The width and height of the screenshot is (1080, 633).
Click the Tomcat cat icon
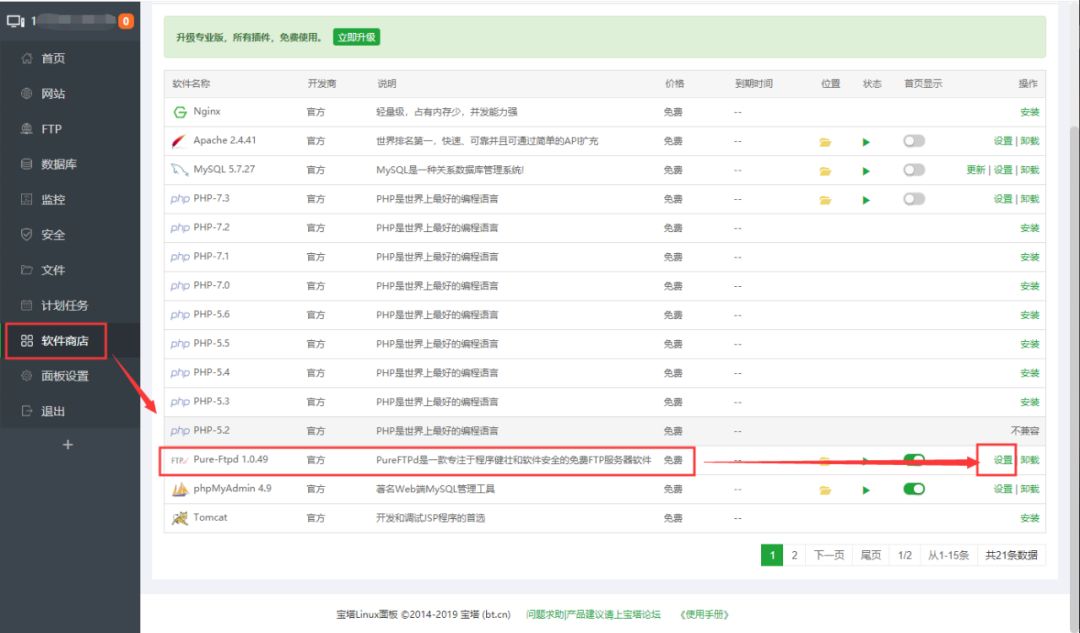(180, 518)
